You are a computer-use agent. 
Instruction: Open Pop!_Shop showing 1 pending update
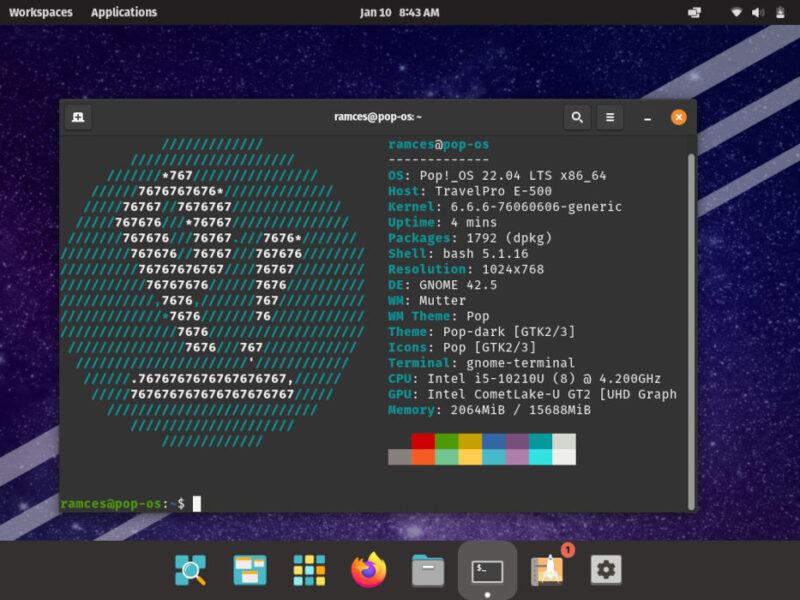coord(546,570)
